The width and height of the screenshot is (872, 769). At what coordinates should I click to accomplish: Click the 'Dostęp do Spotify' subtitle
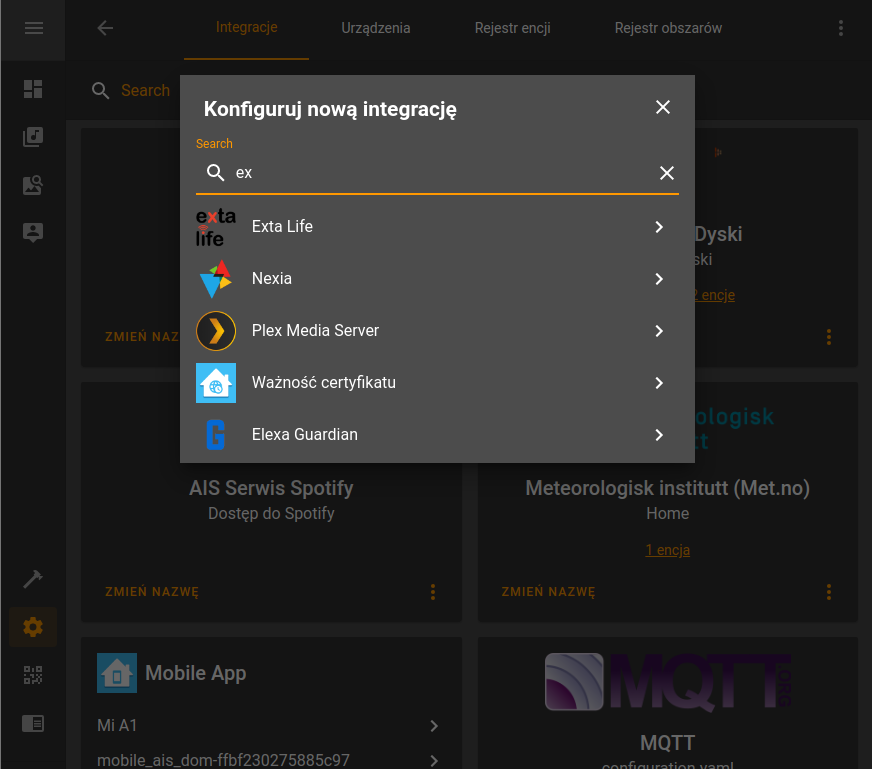tap(271, 513)
